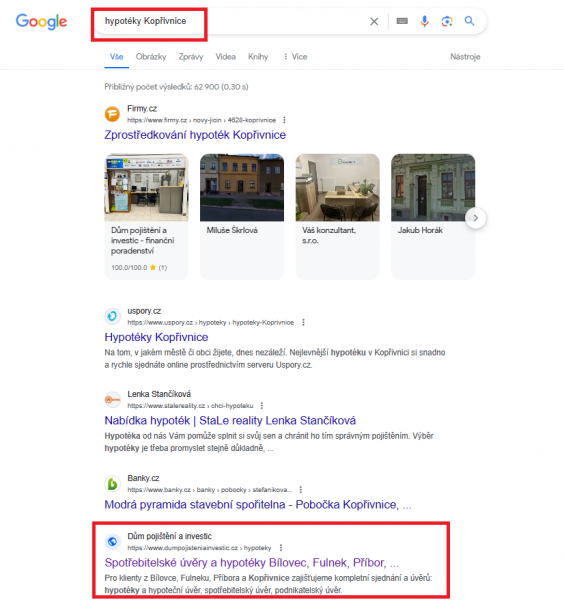Click the Banky.cz green favicon

[x=112, y=484]
